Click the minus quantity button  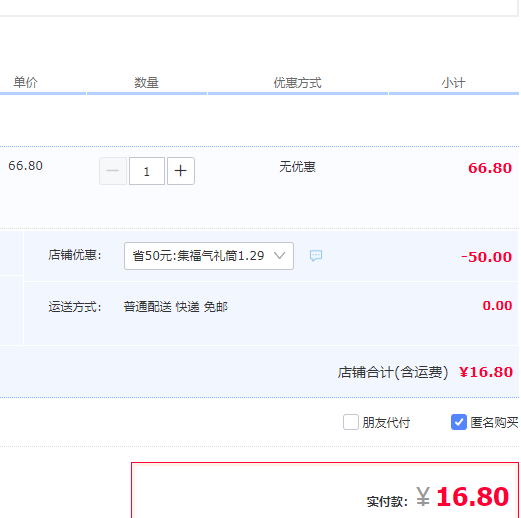click(113, 171)
